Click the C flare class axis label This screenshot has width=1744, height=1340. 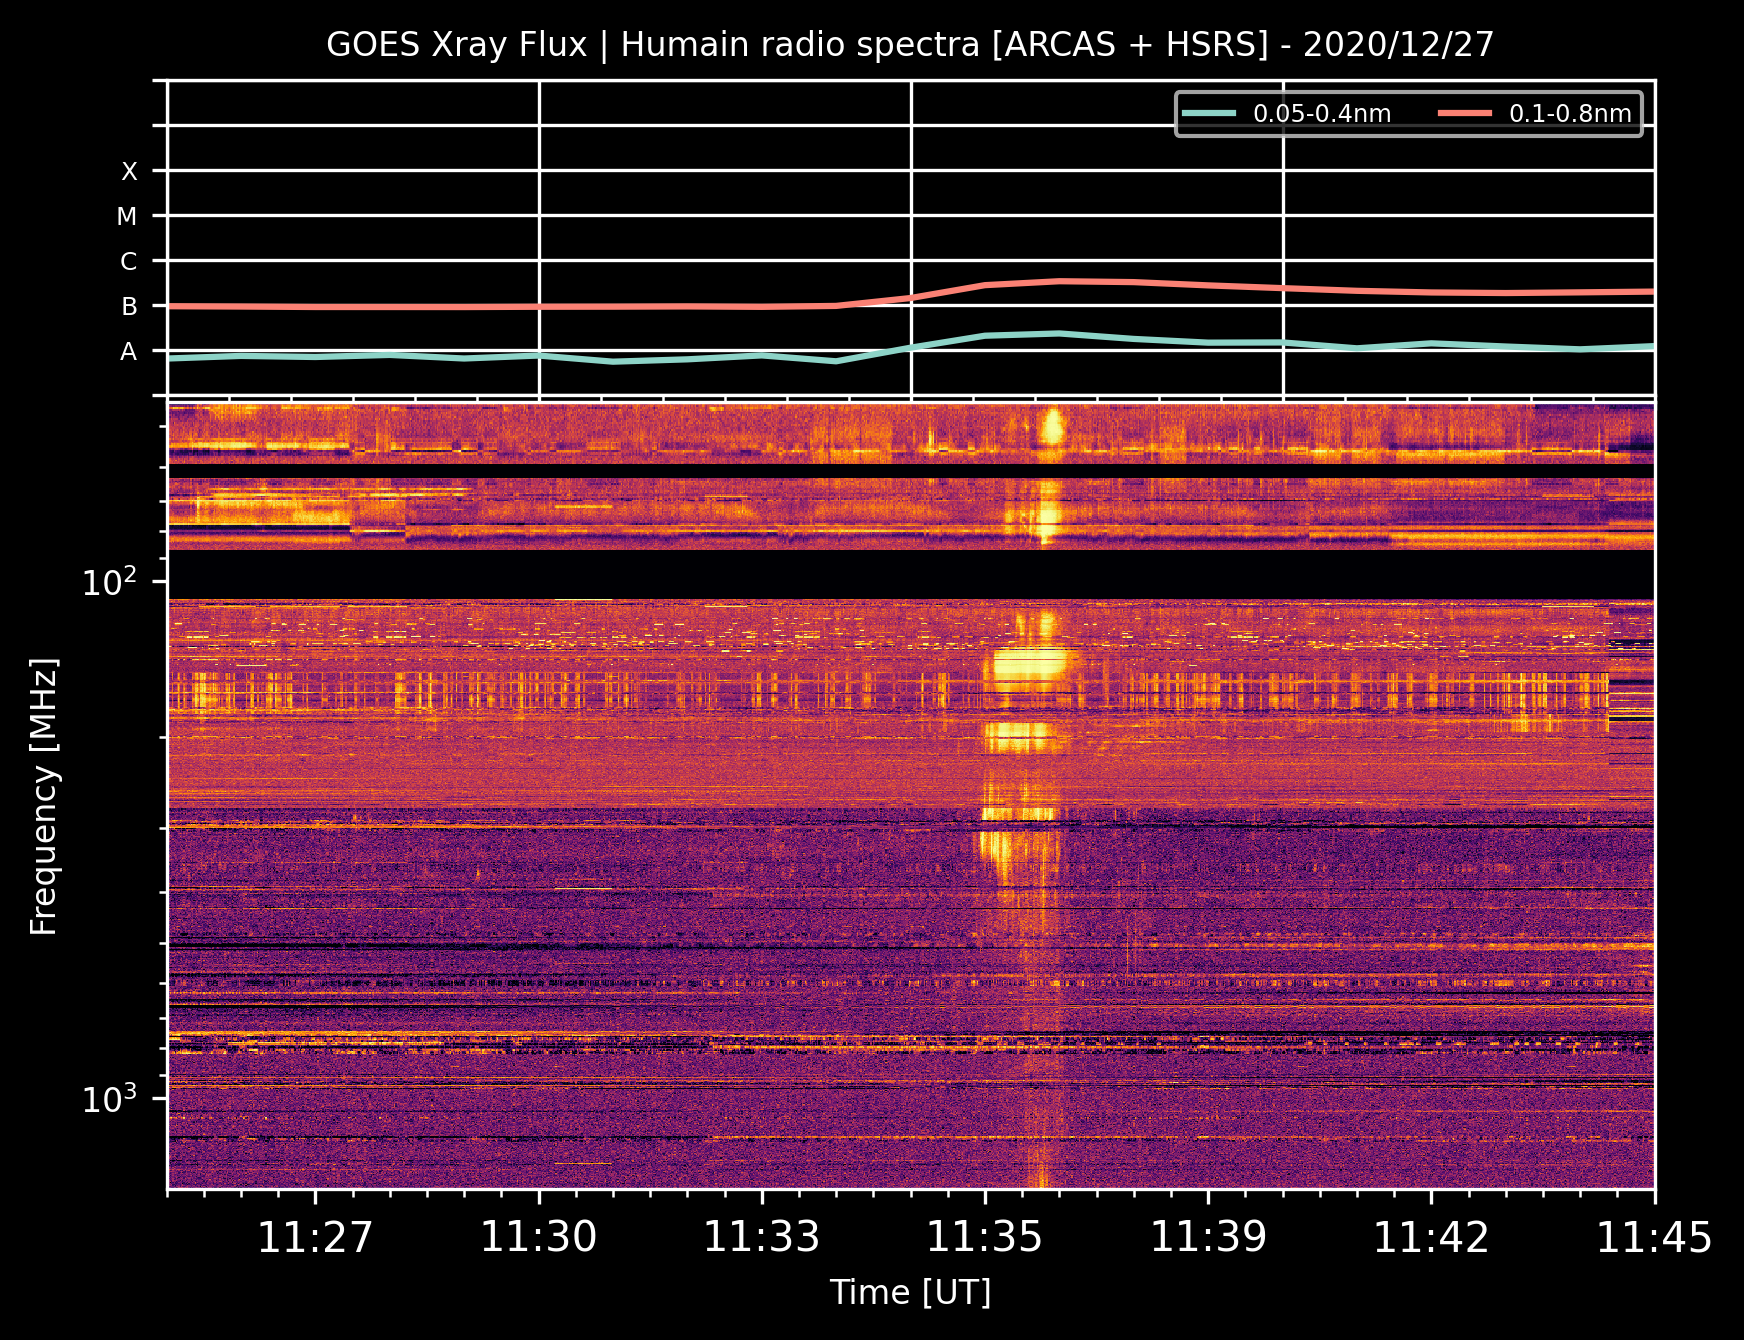tap(129, 262)
